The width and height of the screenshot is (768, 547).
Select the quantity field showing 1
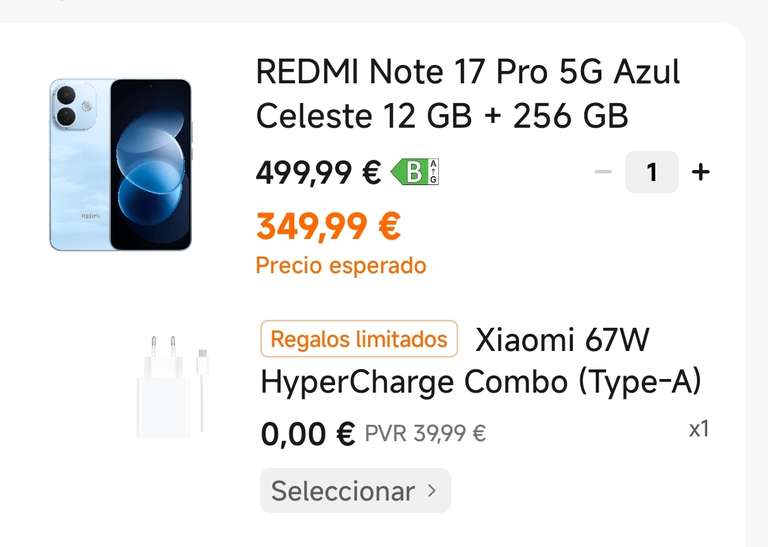pyautogui.click(x=651, y=172)
